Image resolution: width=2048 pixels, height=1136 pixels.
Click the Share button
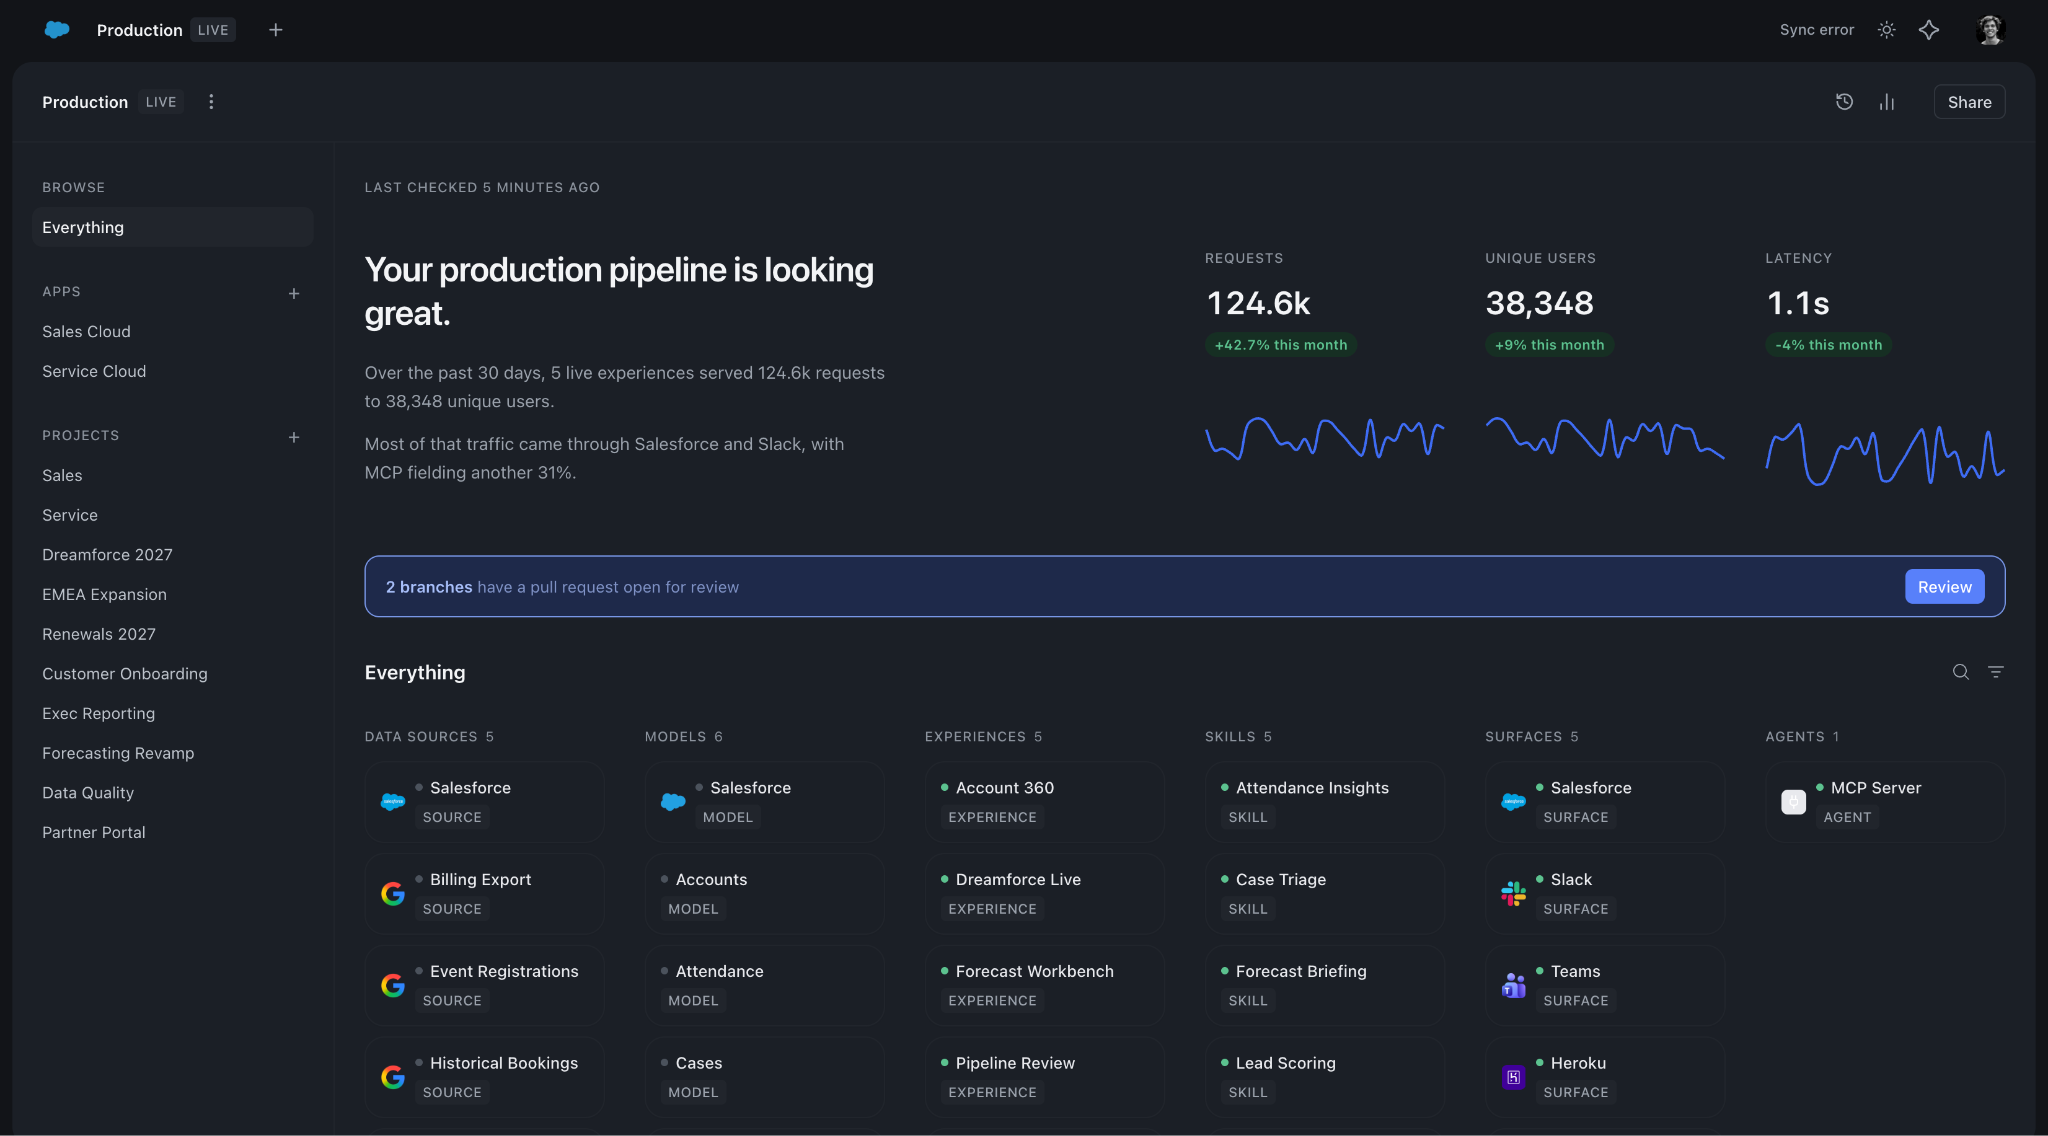[x=1969, y=102]
